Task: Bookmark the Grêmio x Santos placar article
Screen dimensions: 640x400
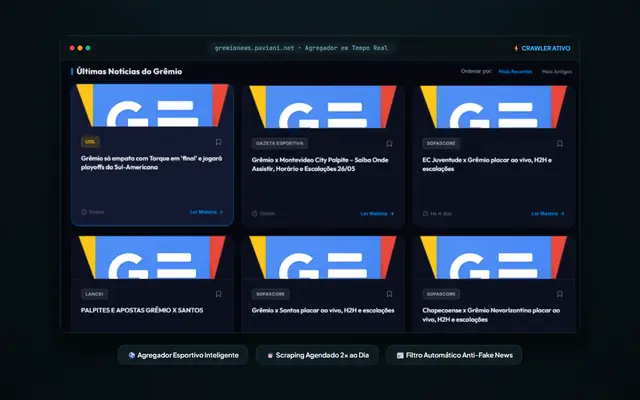Action: pos(389,294)
